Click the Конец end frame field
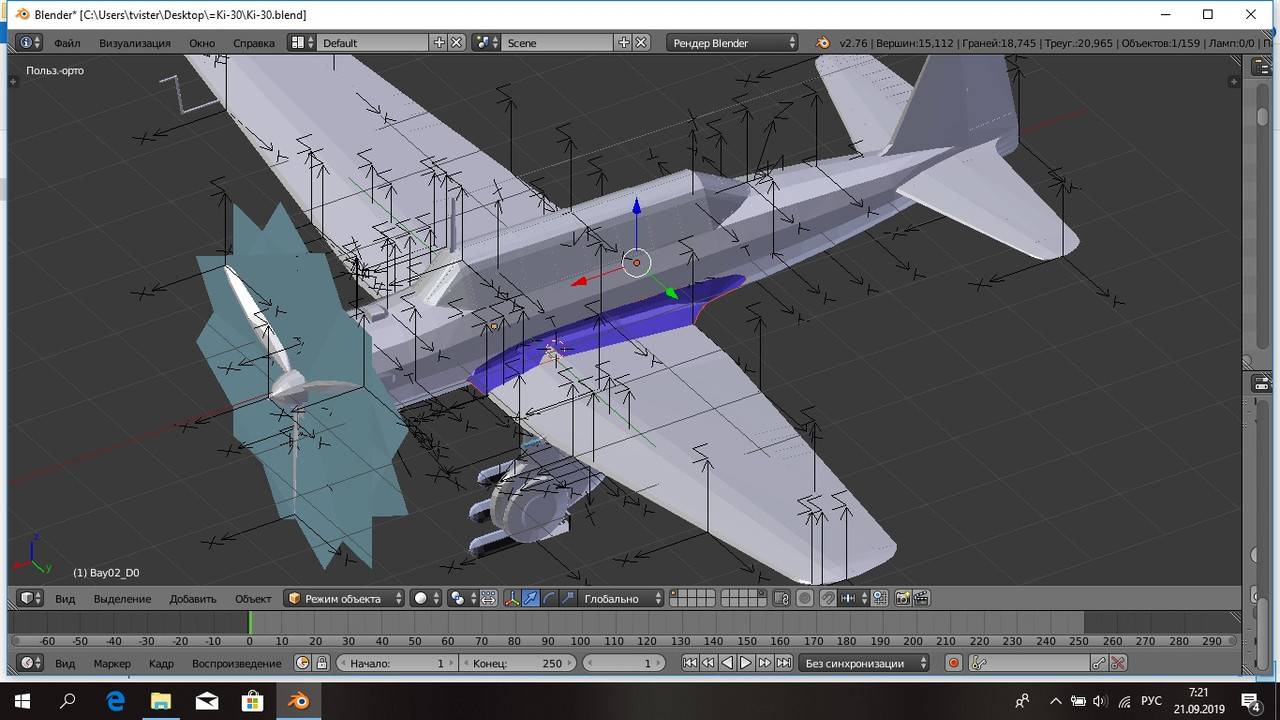The height and width of the screenshot is (720, 1280). [x=518, y=663]
